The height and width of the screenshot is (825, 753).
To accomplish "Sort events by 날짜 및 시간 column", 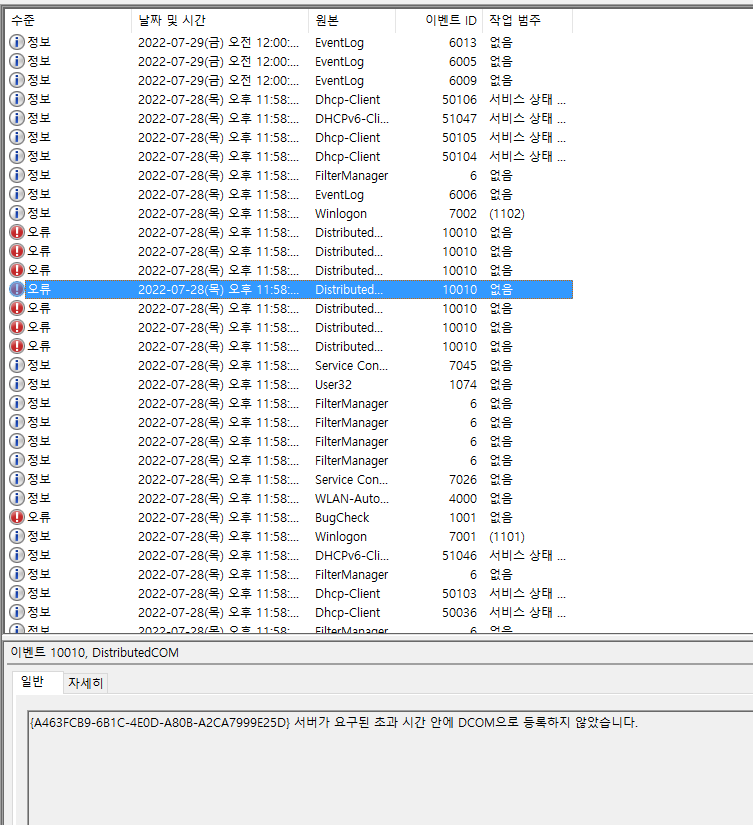I will coord(219,20).
